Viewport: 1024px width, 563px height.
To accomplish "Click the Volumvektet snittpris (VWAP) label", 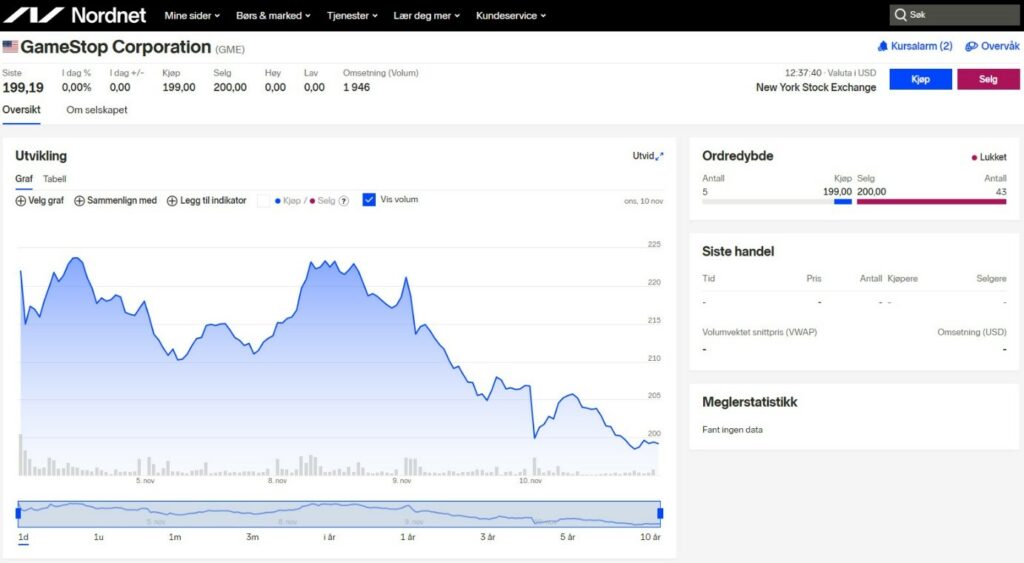I will [760, 332].
